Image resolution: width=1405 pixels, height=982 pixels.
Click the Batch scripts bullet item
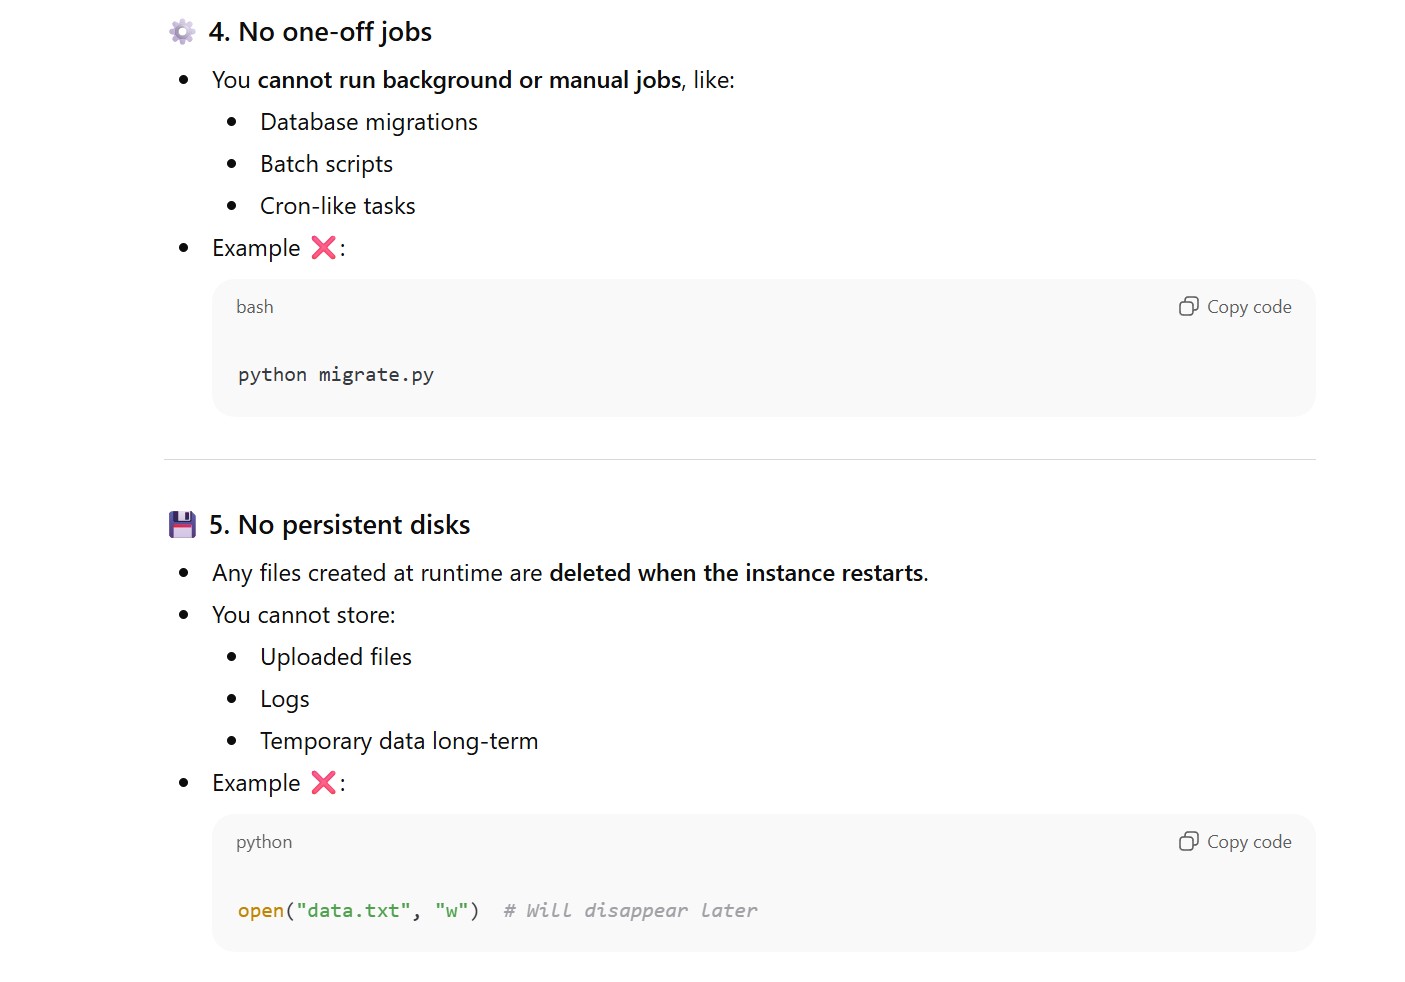tap(326, 164)
